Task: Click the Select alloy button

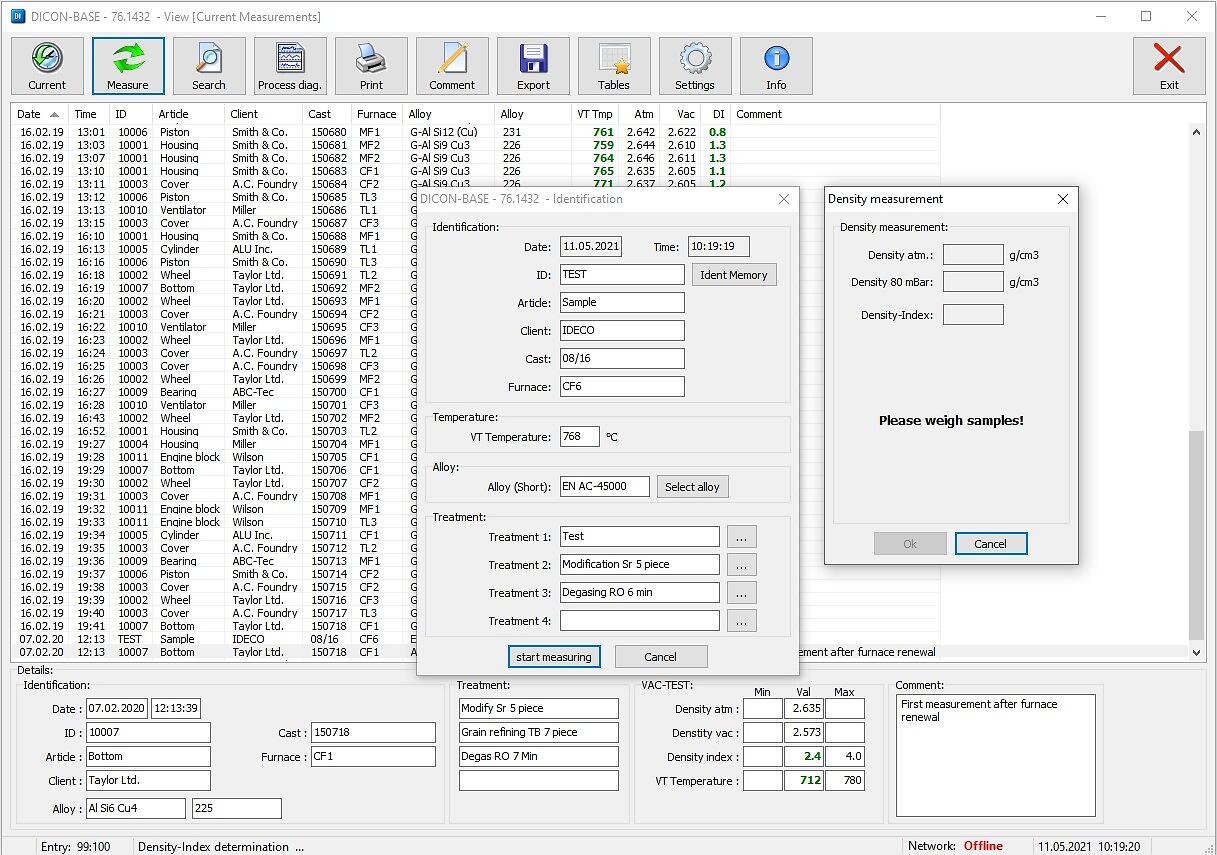Action: 692,487
